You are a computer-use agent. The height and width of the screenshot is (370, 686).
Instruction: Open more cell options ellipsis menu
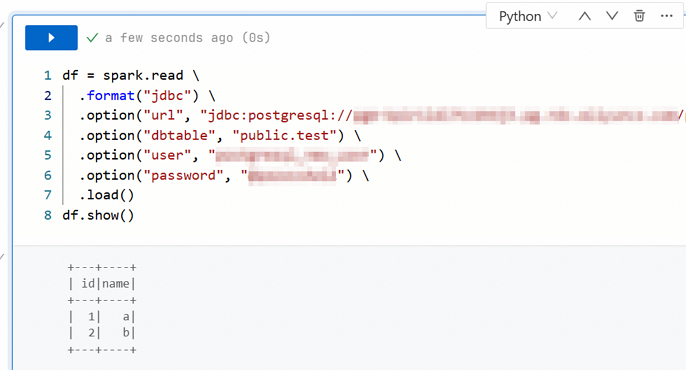[666, 16]
